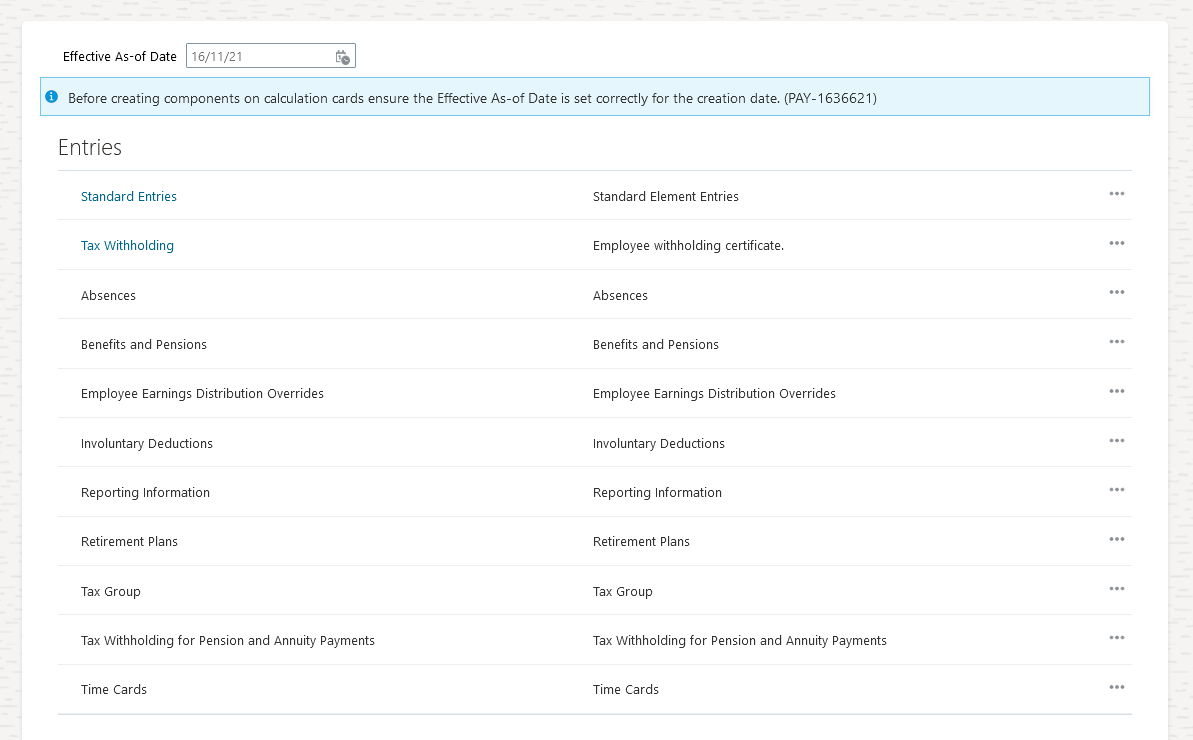Open the Tax Withholding link
1193x740 pixels.
[127, 246]
